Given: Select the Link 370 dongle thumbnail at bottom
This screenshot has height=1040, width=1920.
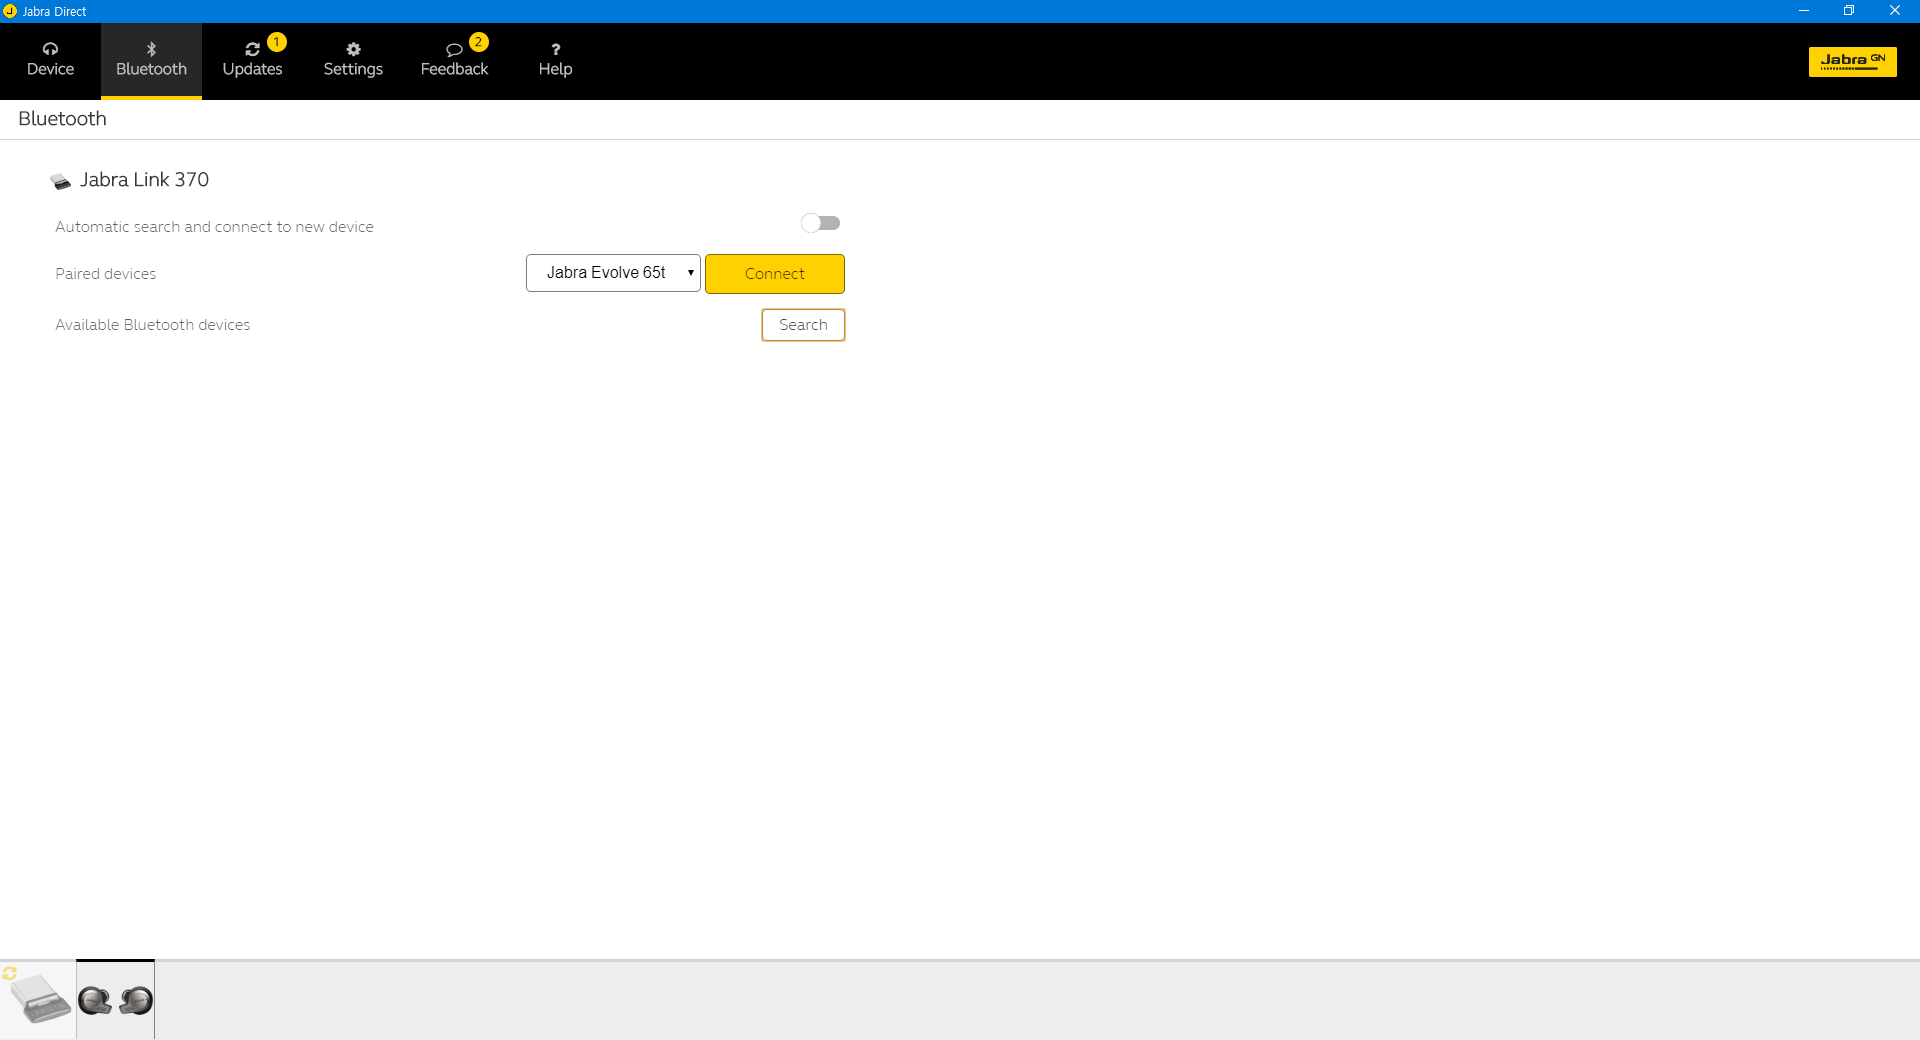Looking at the screenshot, I should 40,999.
